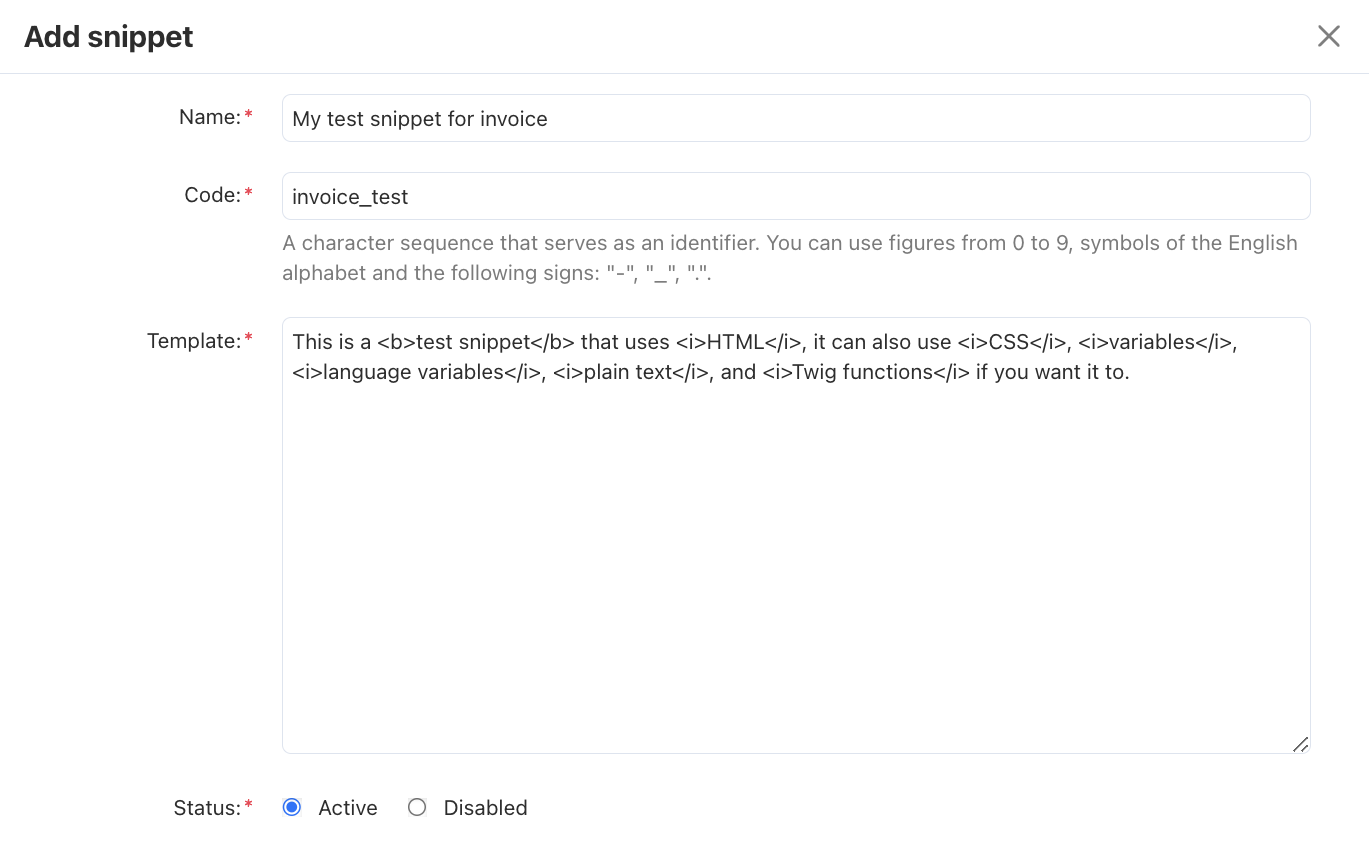
Task: Click the "Active" label text
Action: [348, 808]
